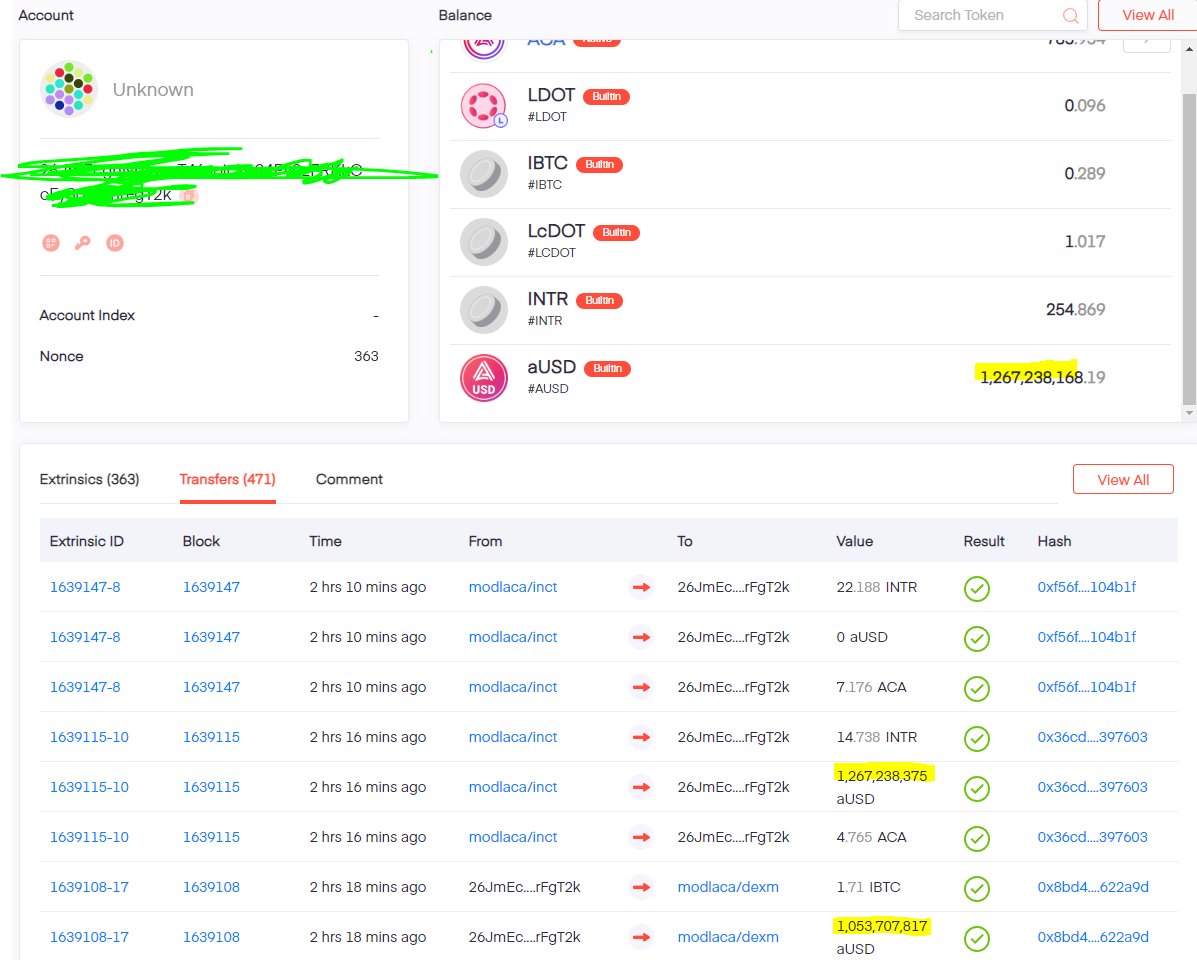Click the aUSD balance 1,267,238,168.19
This screenshot has height=960, width=1197.
[x=1043, y=377]
